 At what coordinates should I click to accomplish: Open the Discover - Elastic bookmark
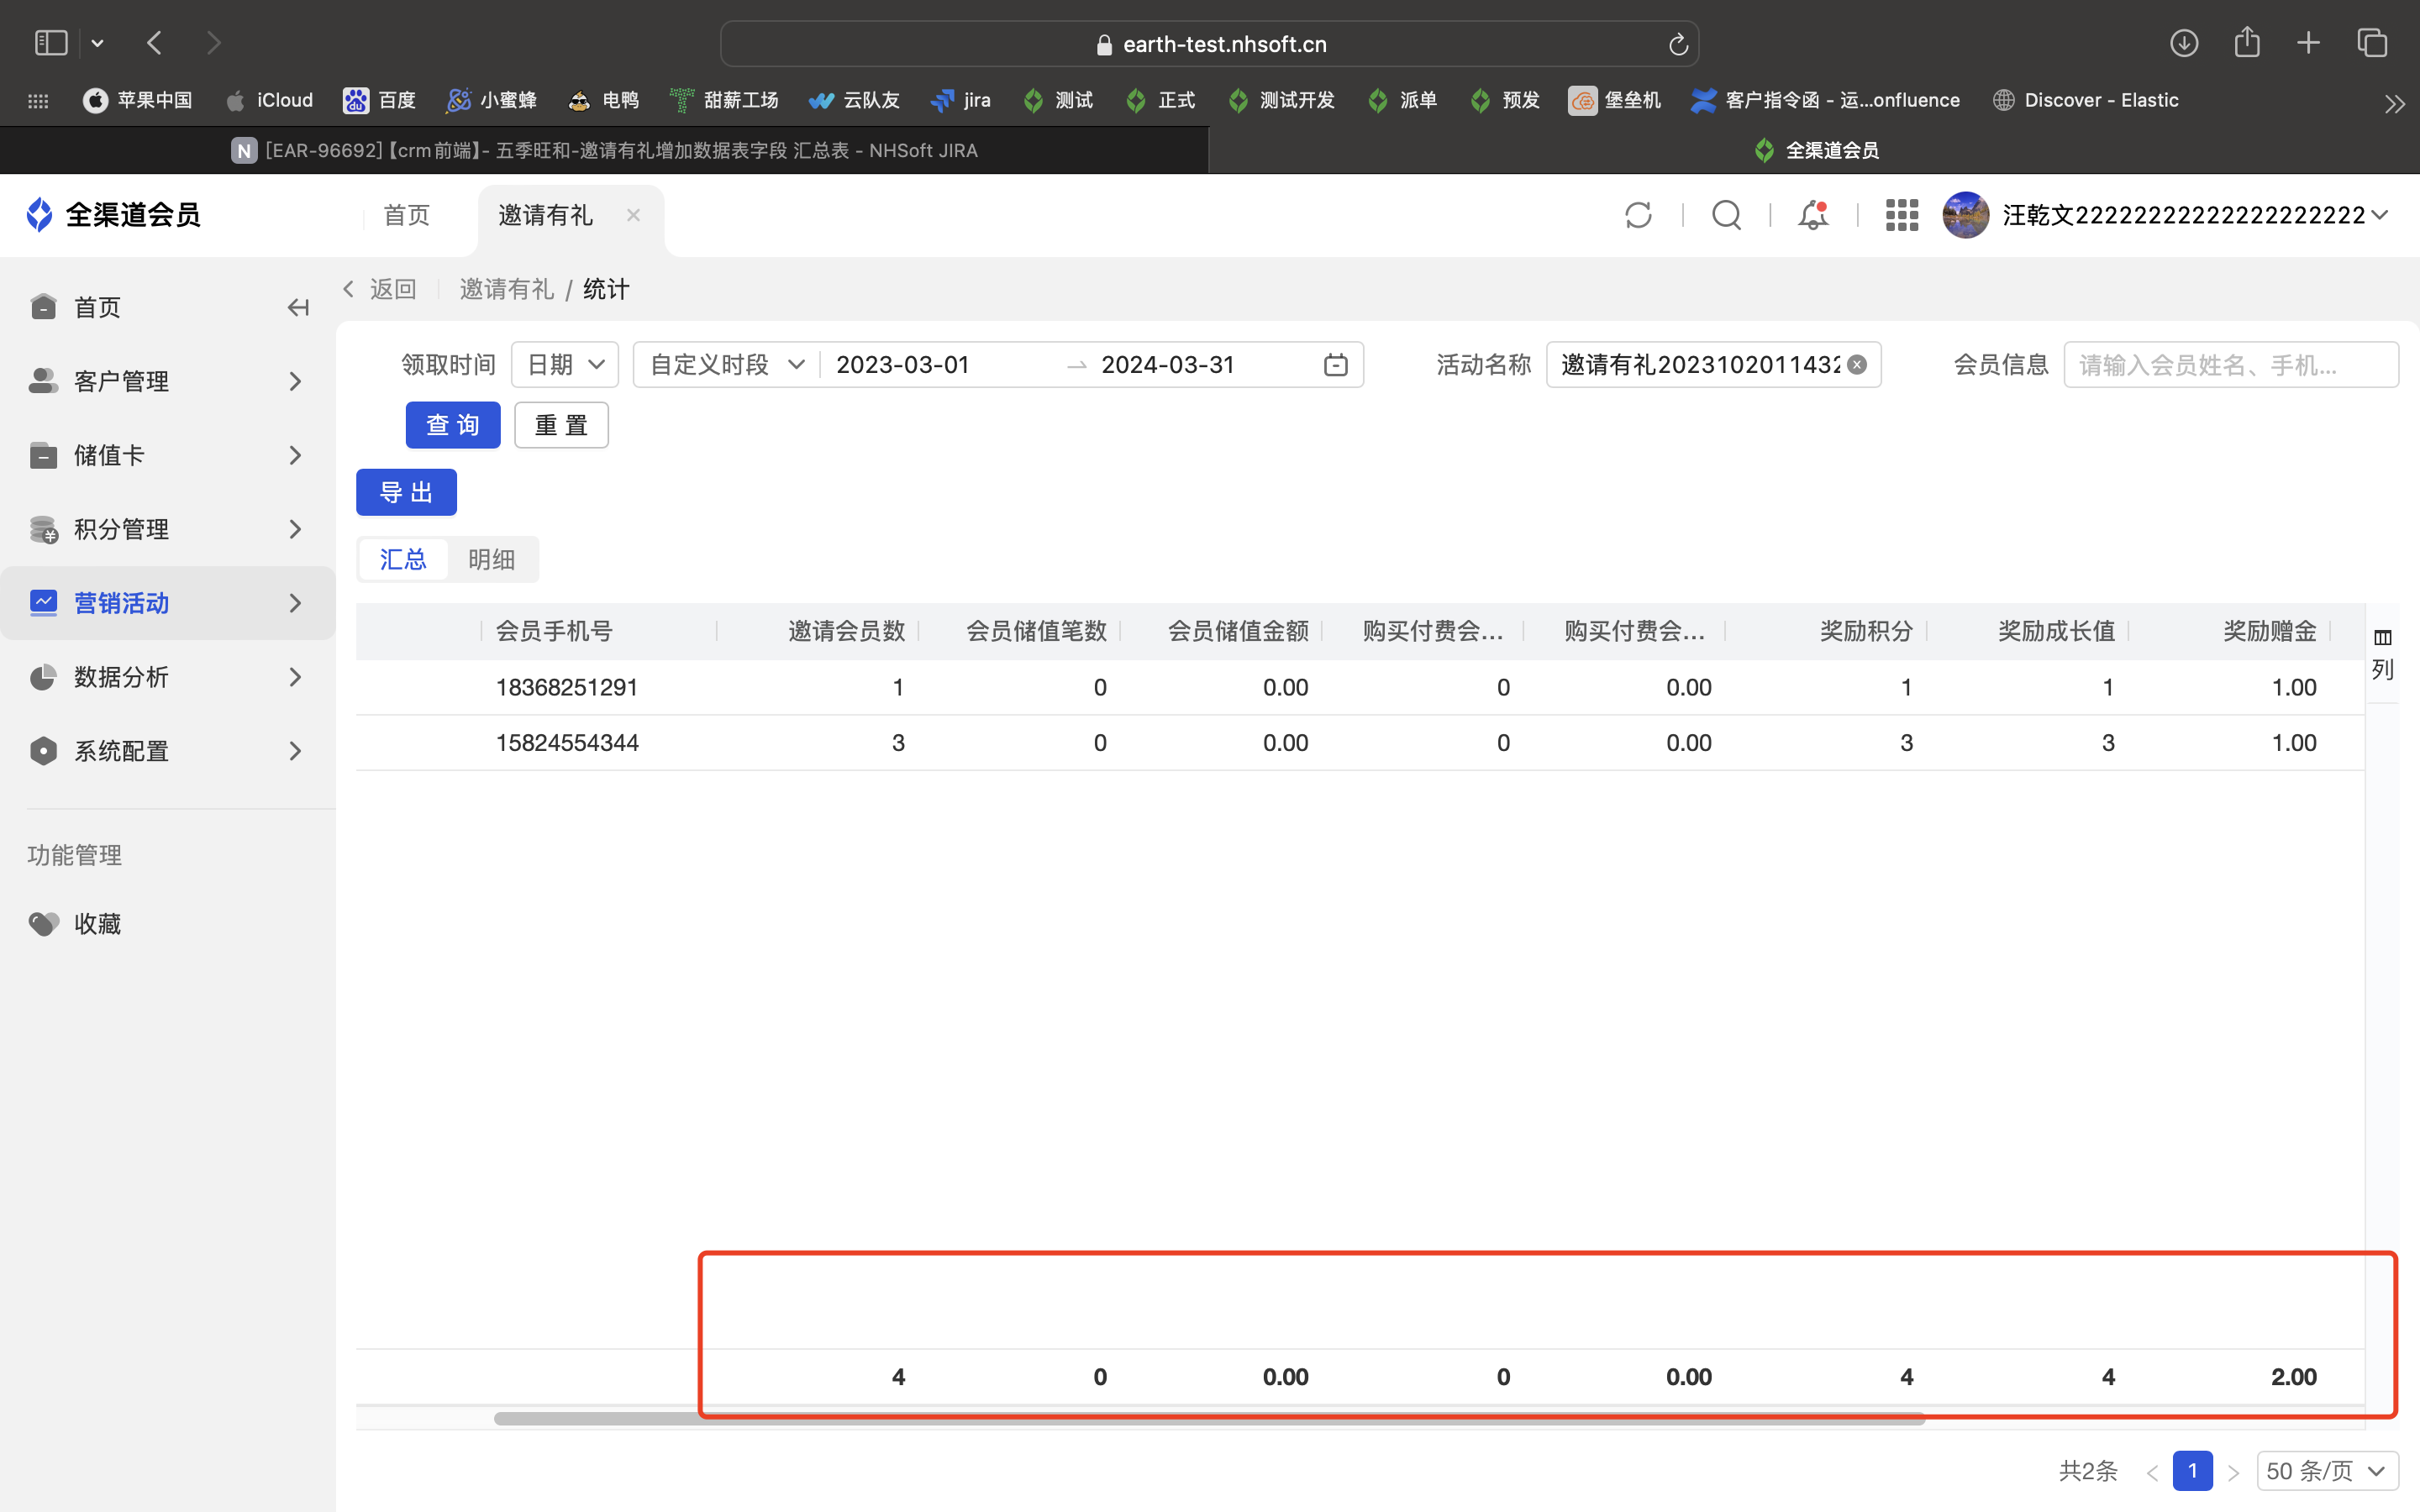click(2086, 100)
